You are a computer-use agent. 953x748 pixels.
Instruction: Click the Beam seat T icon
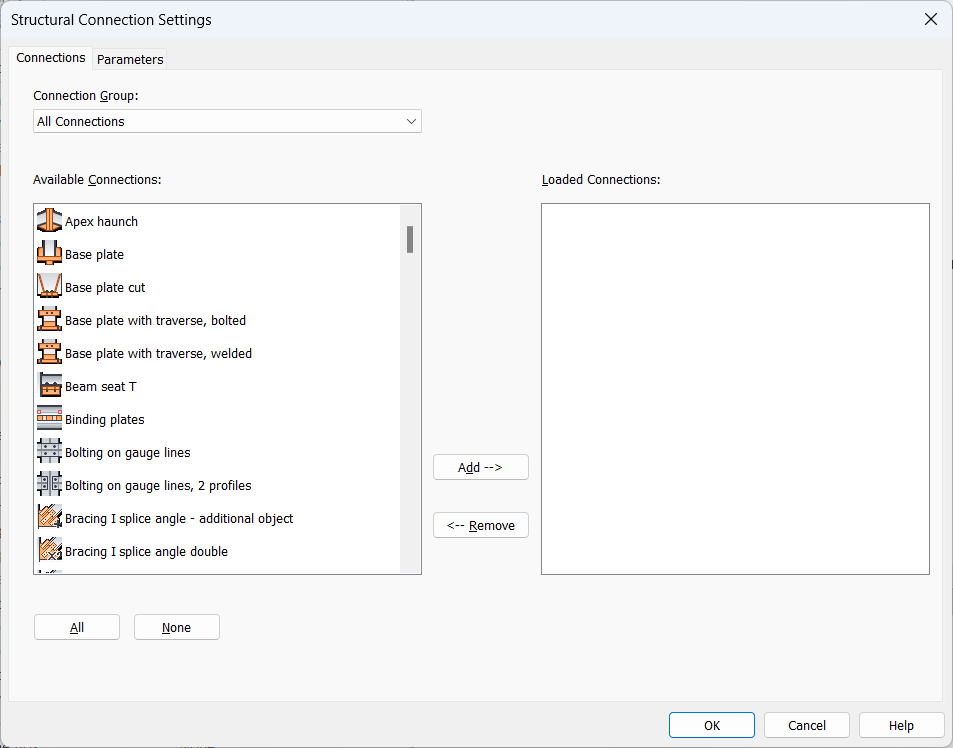click(49, 386)
